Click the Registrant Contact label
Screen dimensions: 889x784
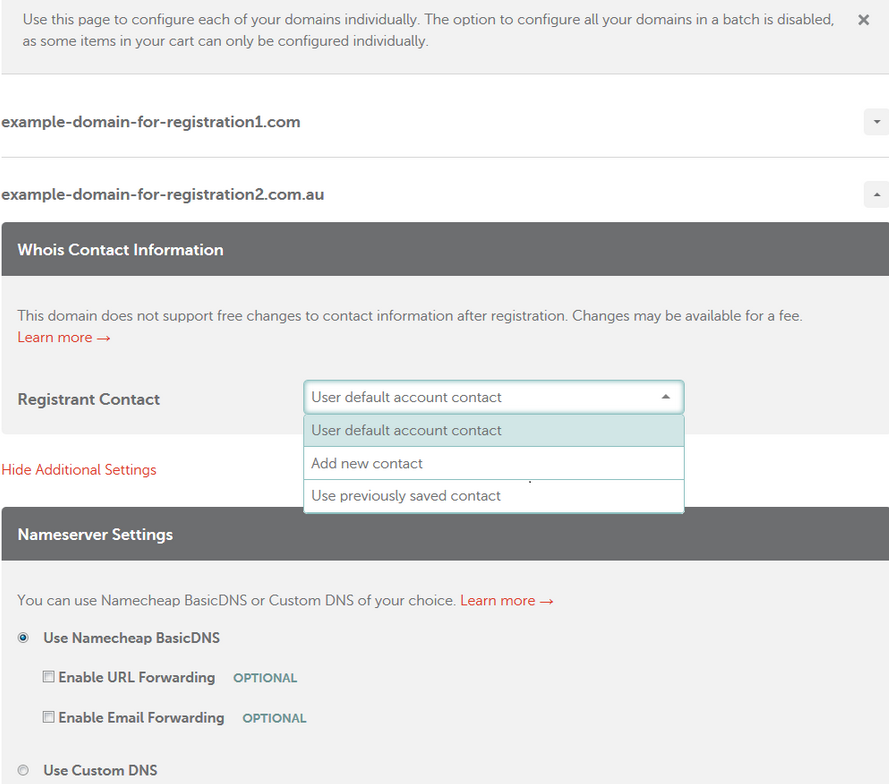coord(88,398)
